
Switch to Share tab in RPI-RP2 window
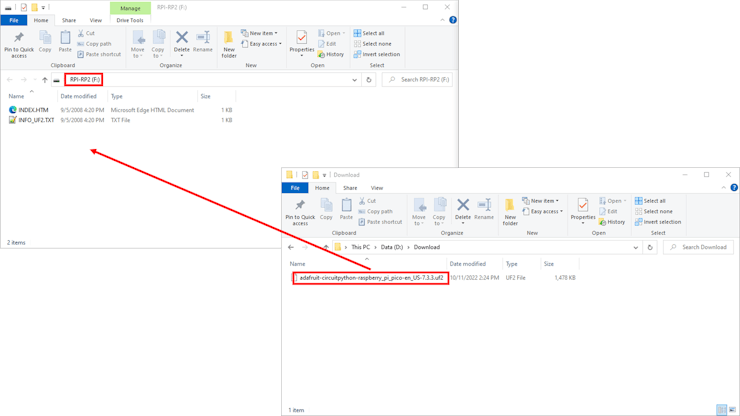point(69,20)
